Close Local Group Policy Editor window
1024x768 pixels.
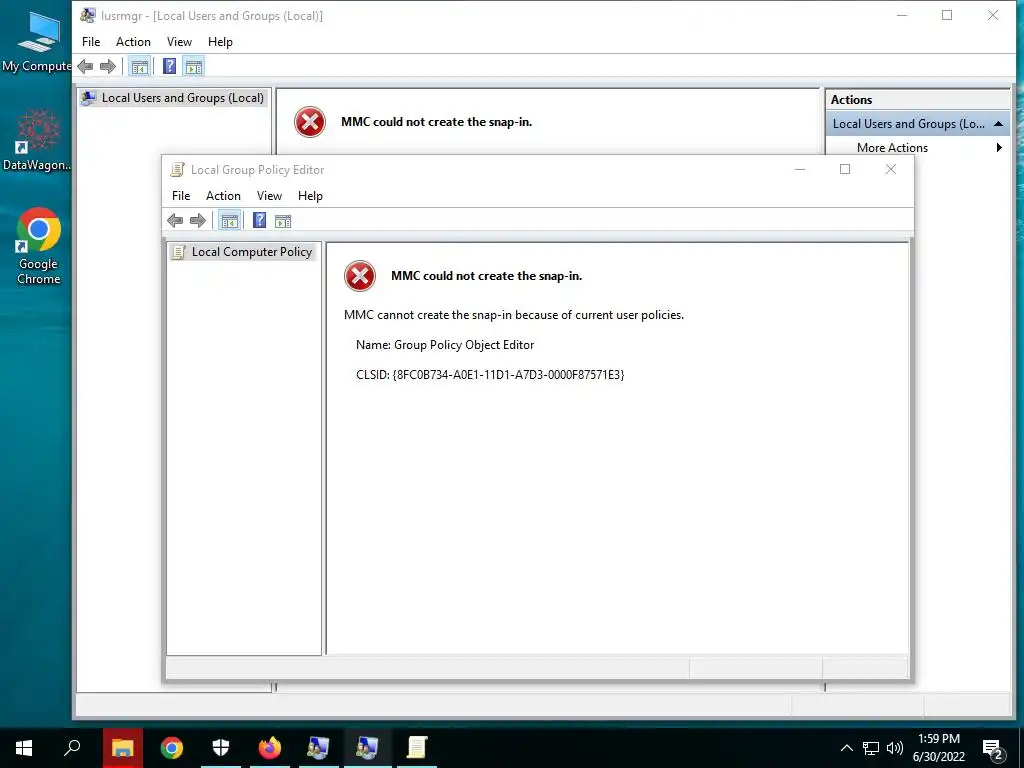tap(891, 170)
